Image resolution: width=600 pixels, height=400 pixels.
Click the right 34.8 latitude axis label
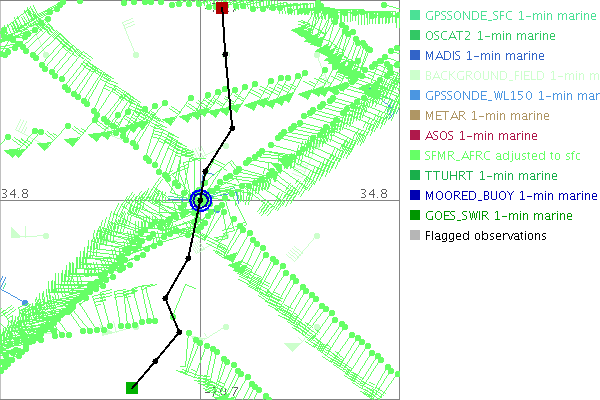[372, 193]
